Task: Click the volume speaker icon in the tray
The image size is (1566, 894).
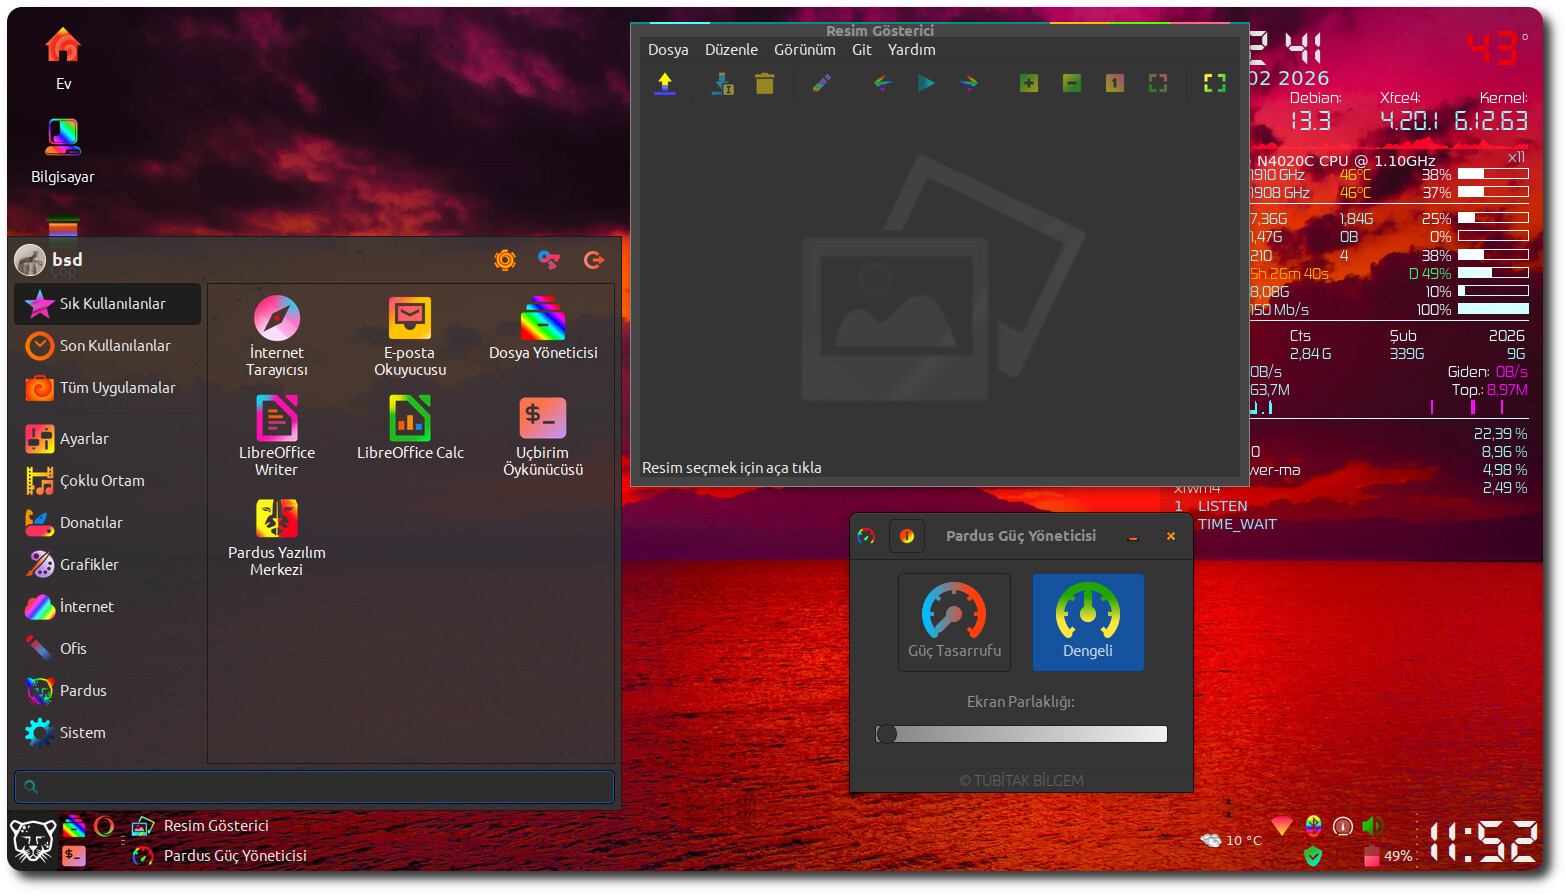Action: (1372, 826)
